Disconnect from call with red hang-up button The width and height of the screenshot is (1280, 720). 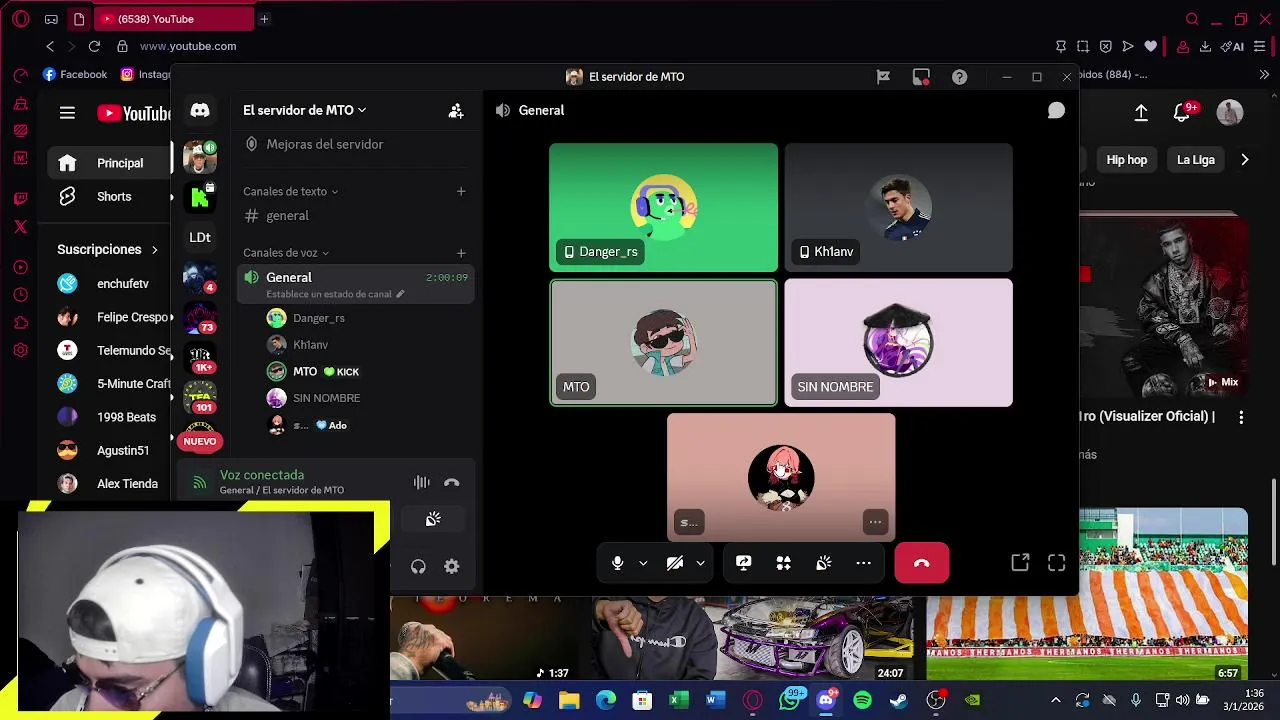921,563
